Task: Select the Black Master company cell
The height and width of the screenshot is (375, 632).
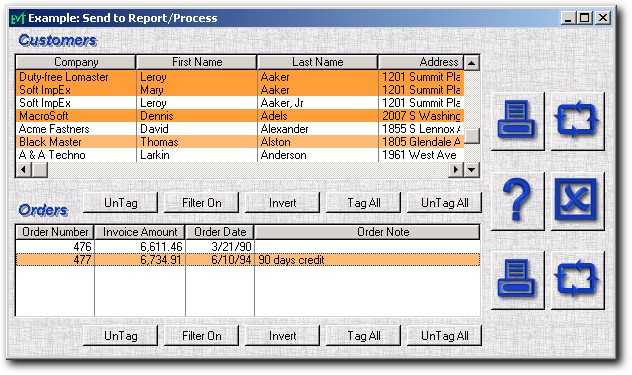Action: (x=76, y=142)
